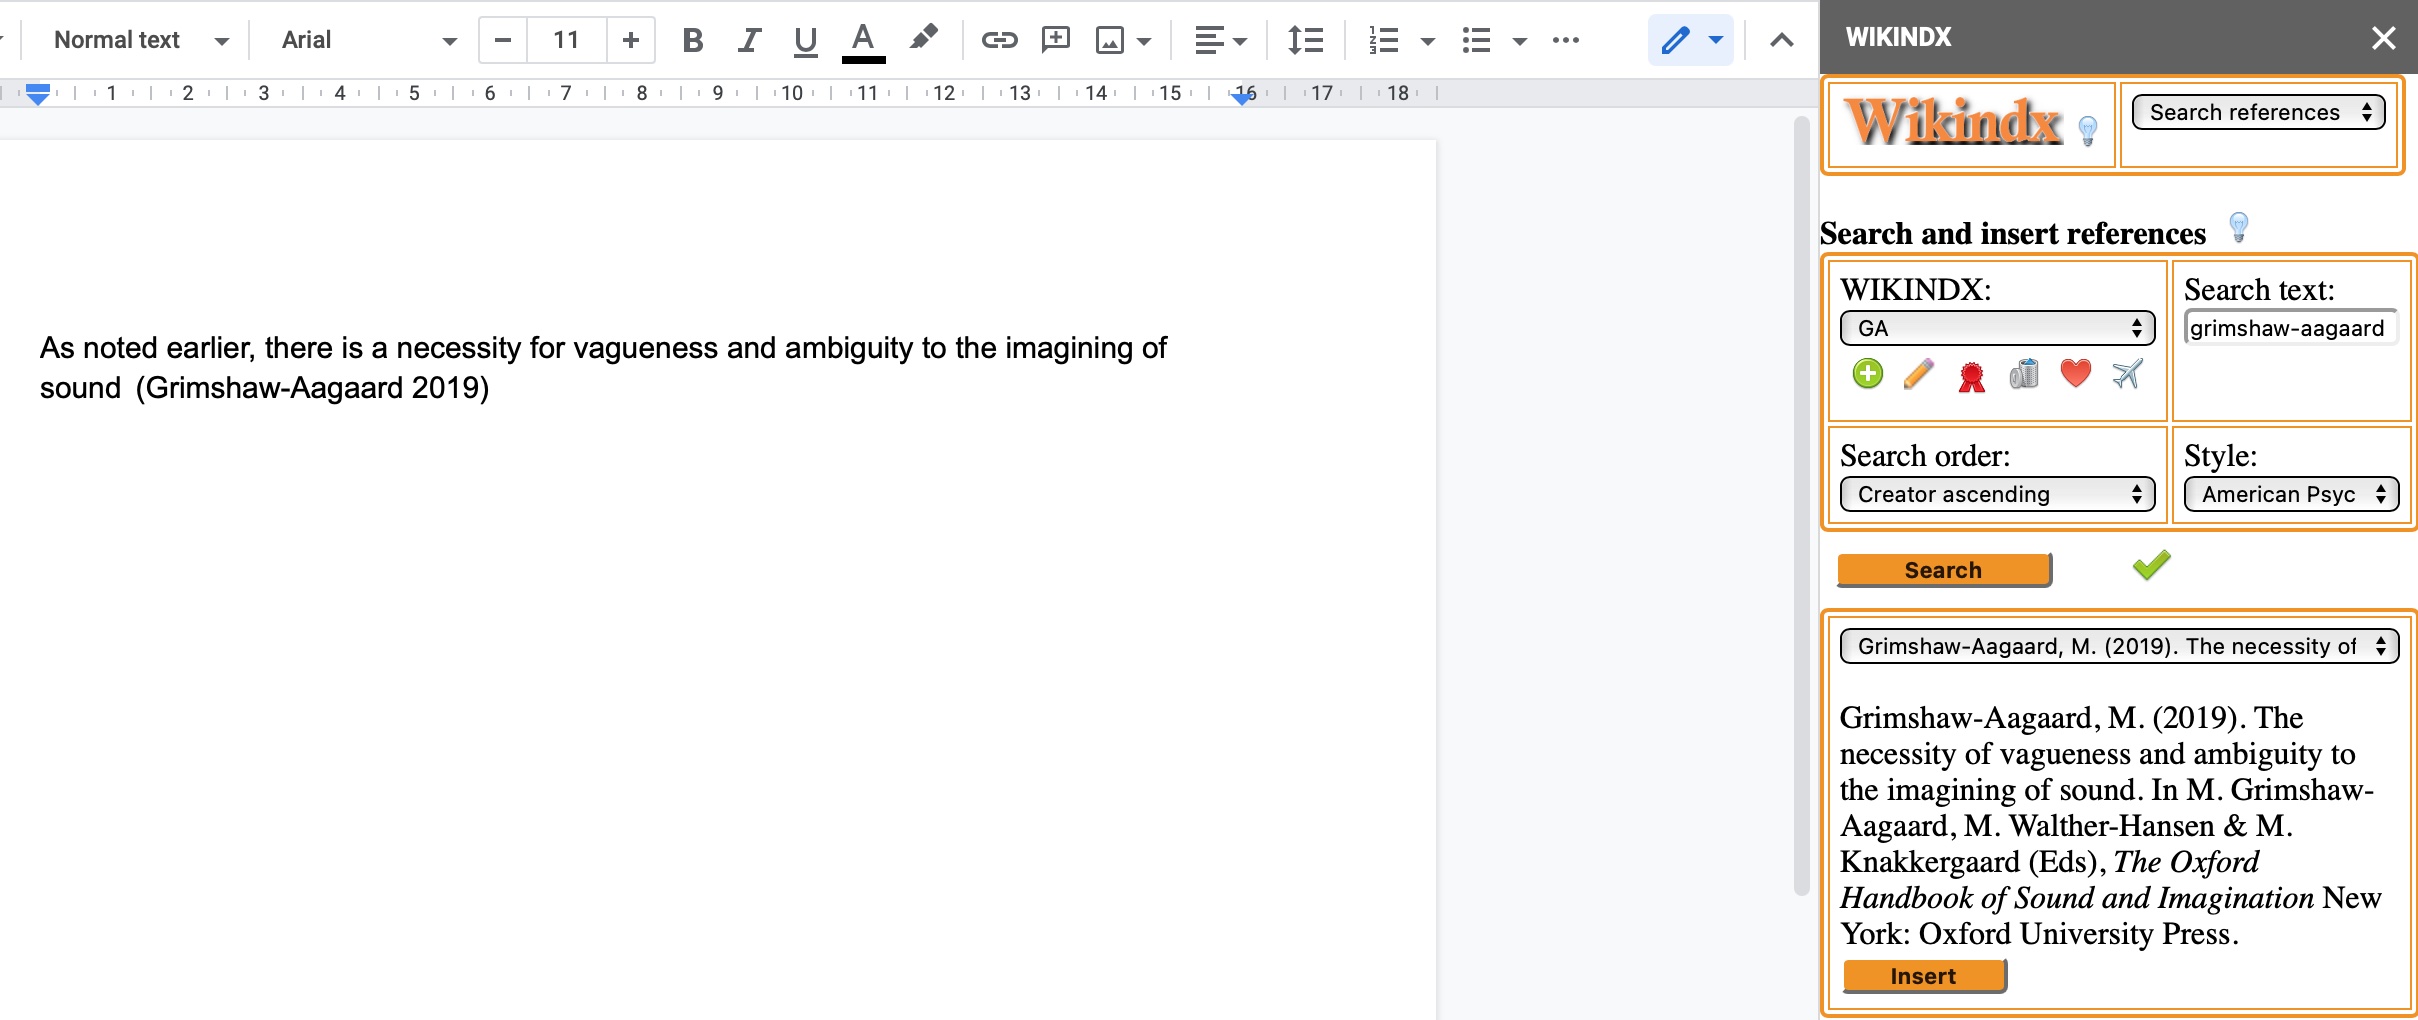Image resolution: width=2418 pixels, height=1020 pixels.
Task: Click the lightbulb help beside Wikindx logo
Action: click(2088, 130)
